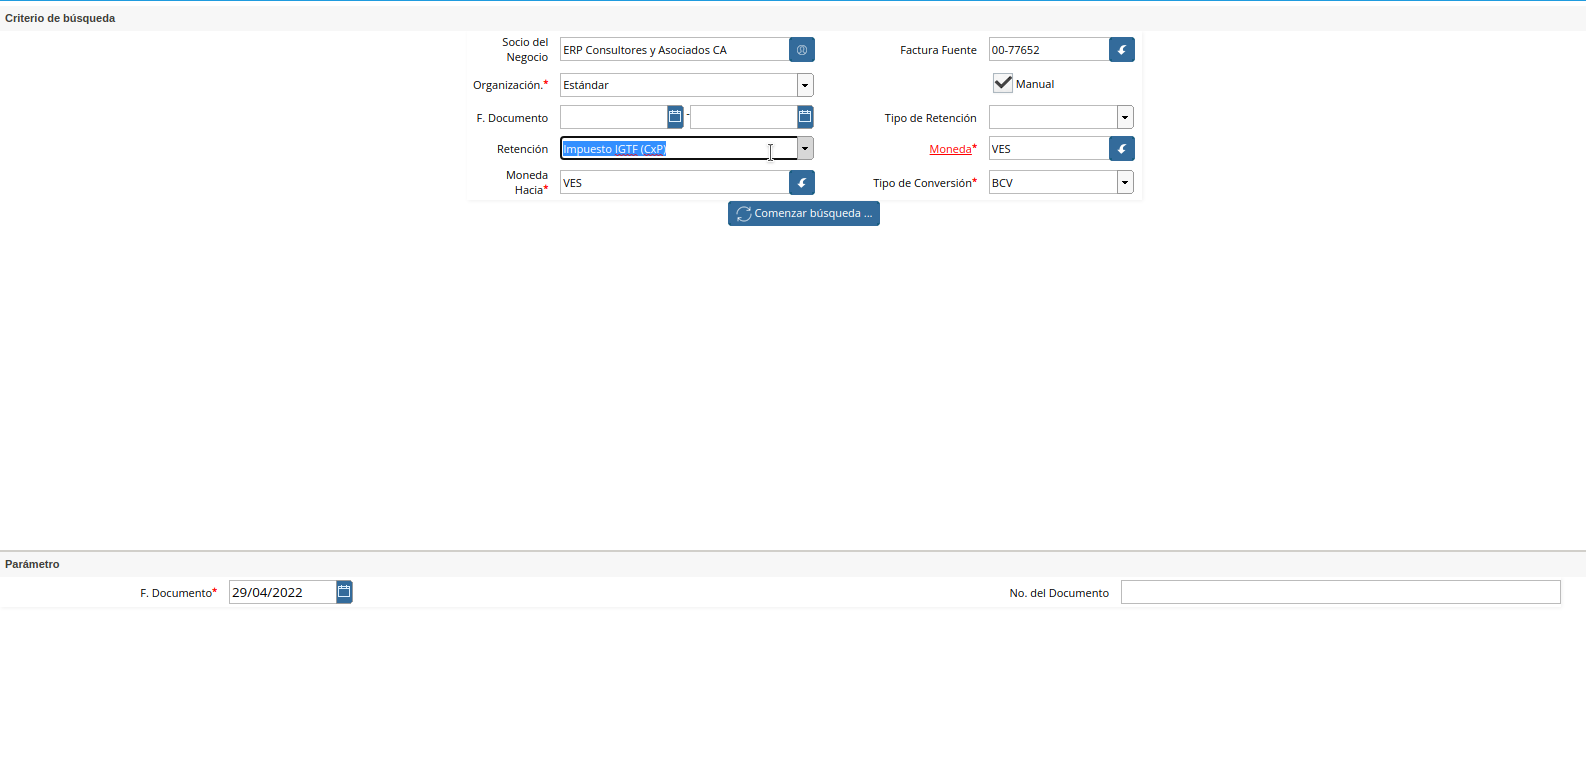This screenshot has width=1586, height=765.
Task: Click the Moneda Hacia field containing VES
Action: tap(675, 183)
